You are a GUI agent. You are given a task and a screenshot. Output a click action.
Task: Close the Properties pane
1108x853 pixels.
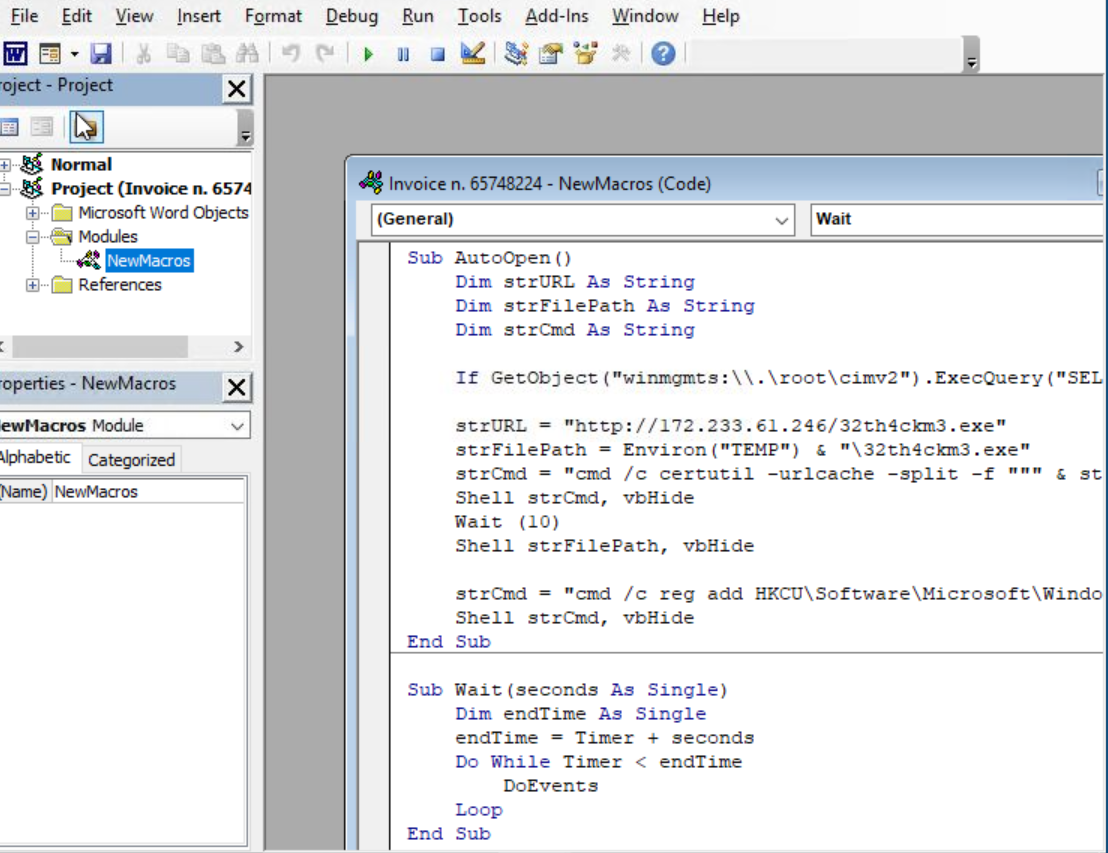coord(237,387)
